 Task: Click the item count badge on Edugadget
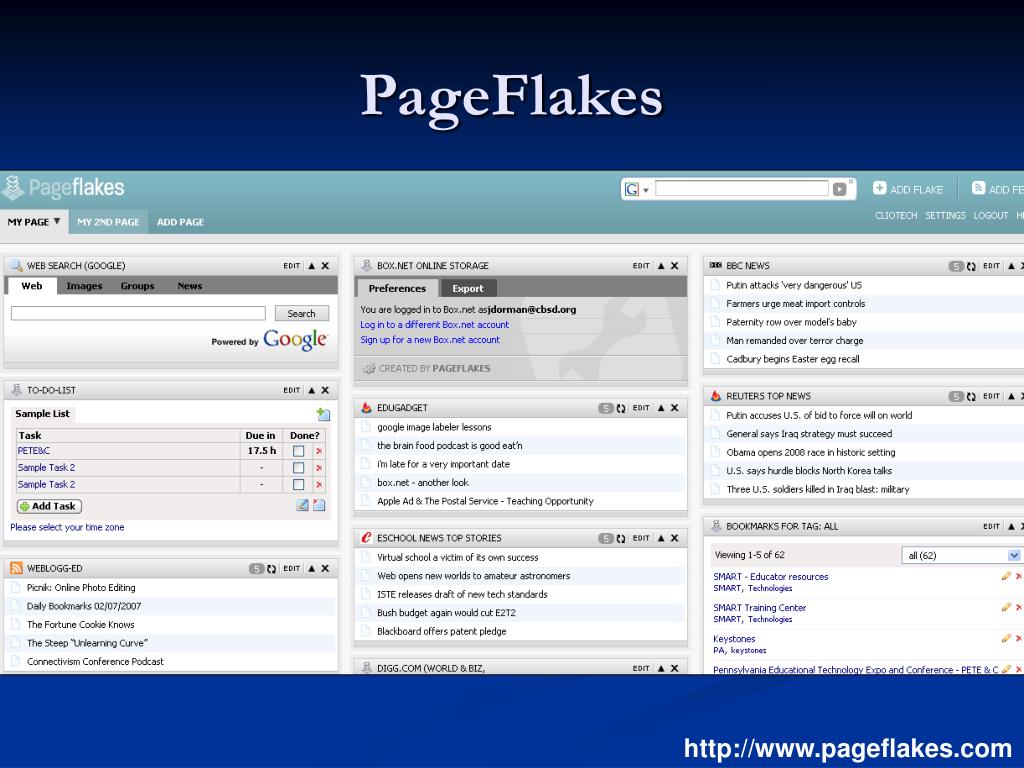[x=606, y=408]
